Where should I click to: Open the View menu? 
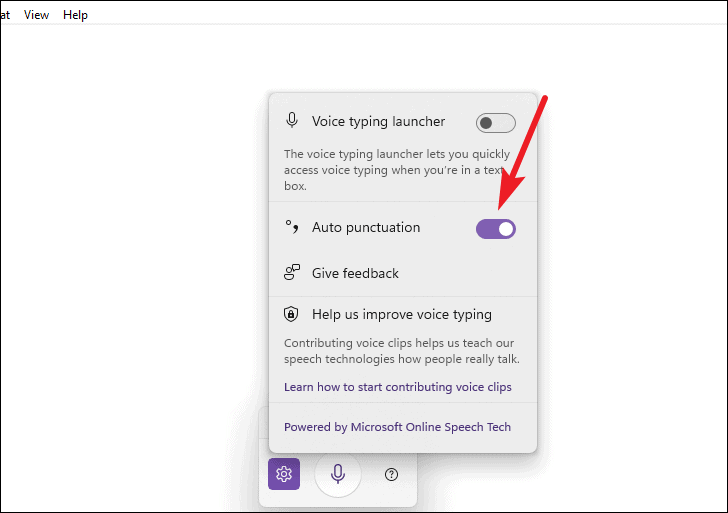coord(36,15)
